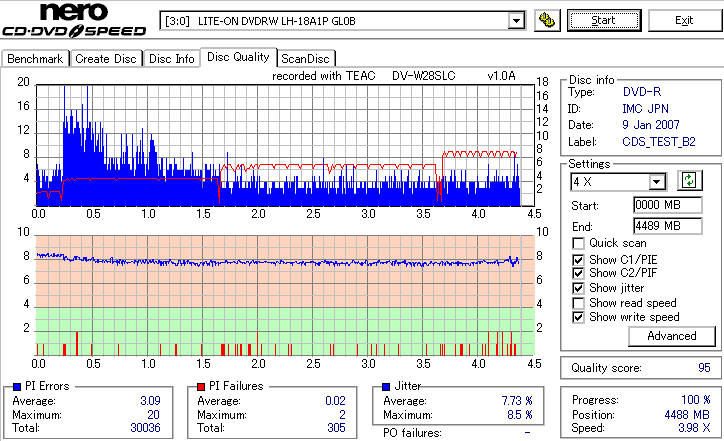Click the Start button
Viewport: 724px width, 441px height.
(604, 21)
